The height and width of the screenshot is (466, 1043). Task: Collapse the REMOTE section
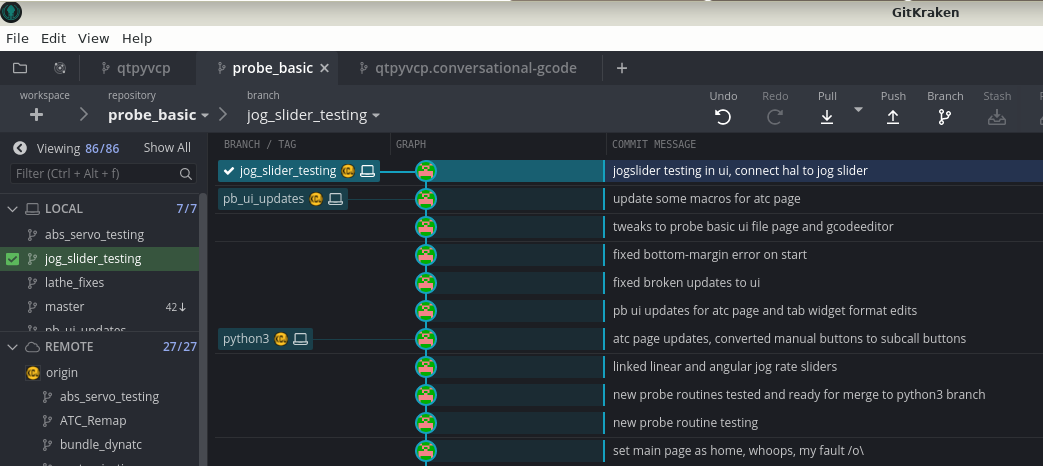12,347
